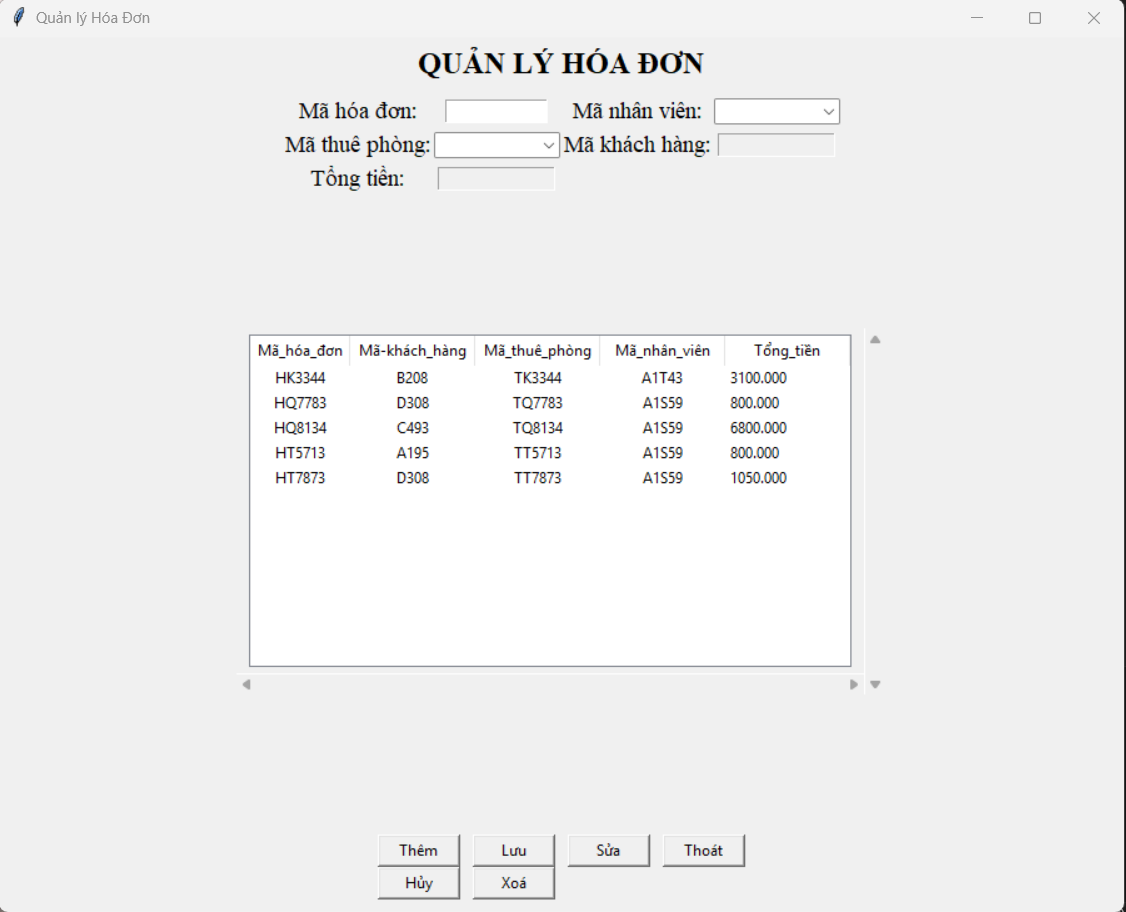This screenshot has height=912, width=1126.
Task: Click the scroll up arrow beside table
Action: point(875,340)
